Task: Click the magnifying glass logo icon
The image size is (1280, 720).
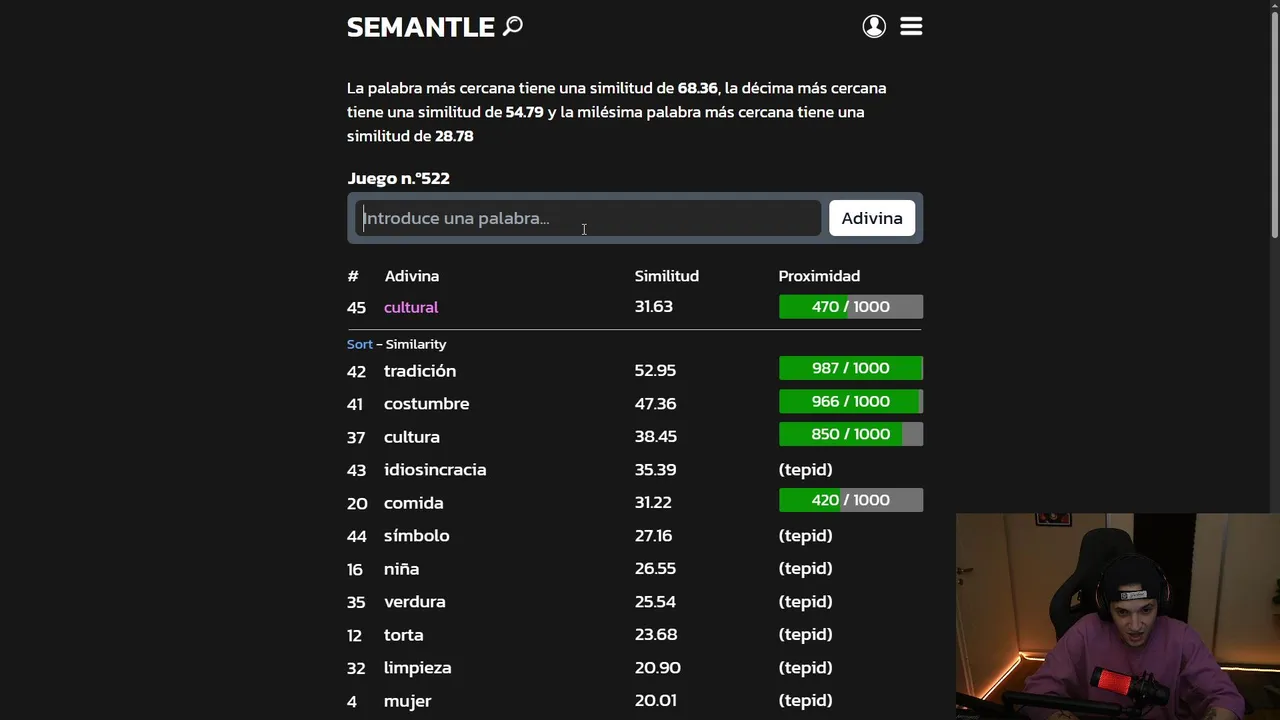Action: [x=513, y=26]
